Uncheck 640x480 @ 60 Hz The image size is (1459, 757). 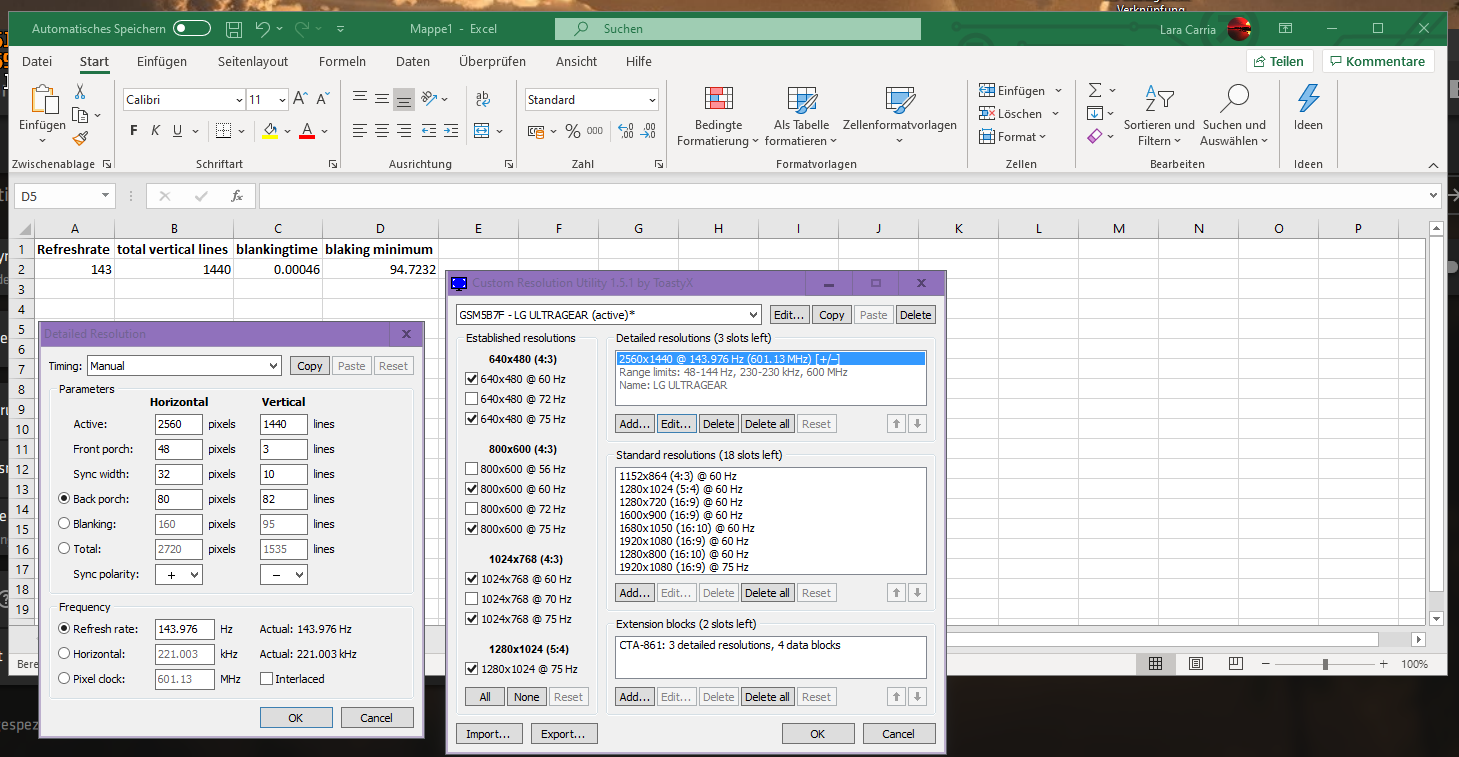pyautogui.click(x=472, y=379)
